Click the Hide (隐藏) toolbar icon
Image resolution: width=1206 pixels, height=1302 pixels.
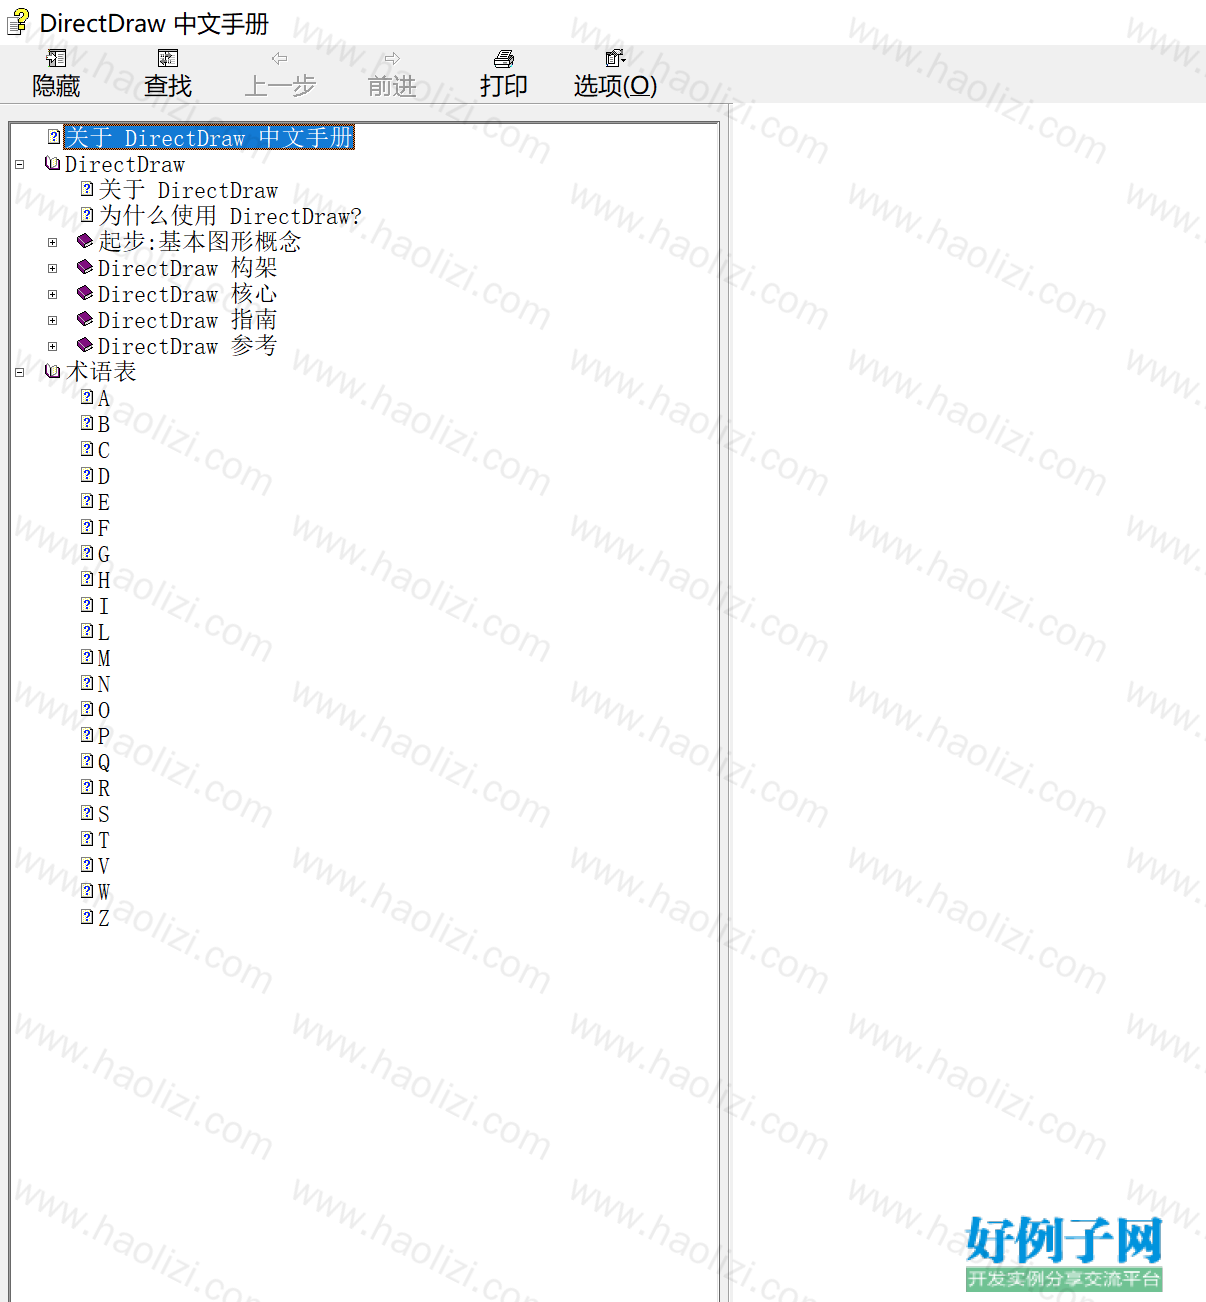[57, 59]
